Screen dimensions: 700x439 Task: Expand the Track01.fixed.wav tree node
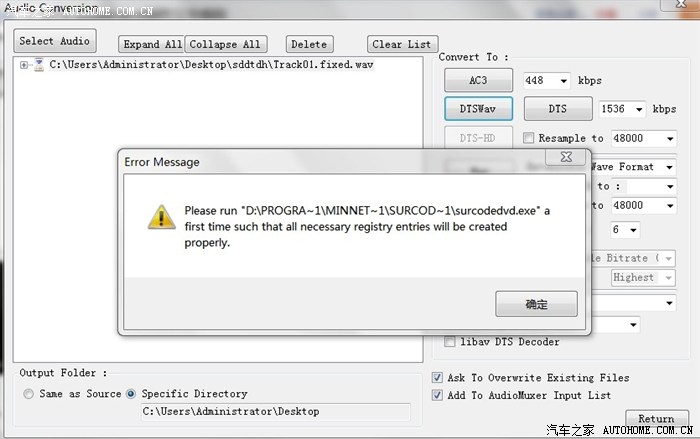pyautogui.click(x=24, y=65)
